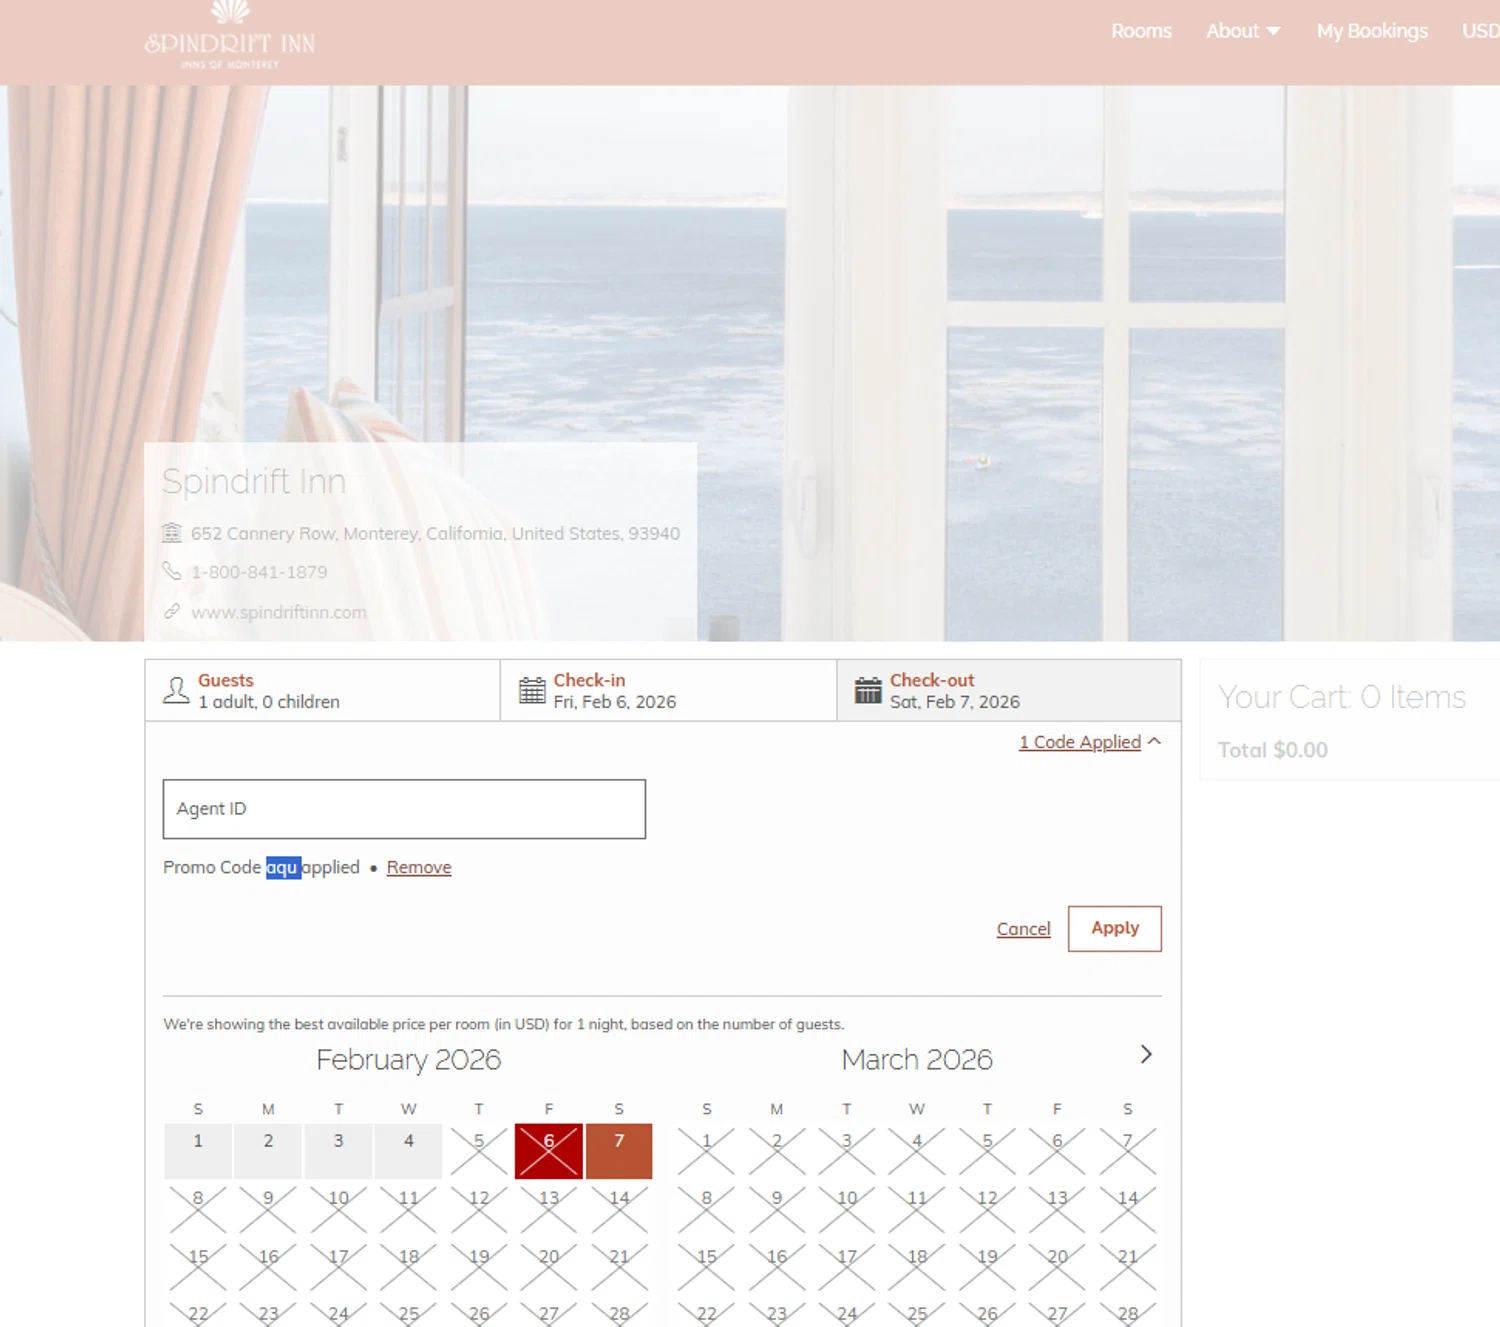Click the February 2026 month heading
Viewport: 1500px width, 1327px height.
tap(408, 1060)
